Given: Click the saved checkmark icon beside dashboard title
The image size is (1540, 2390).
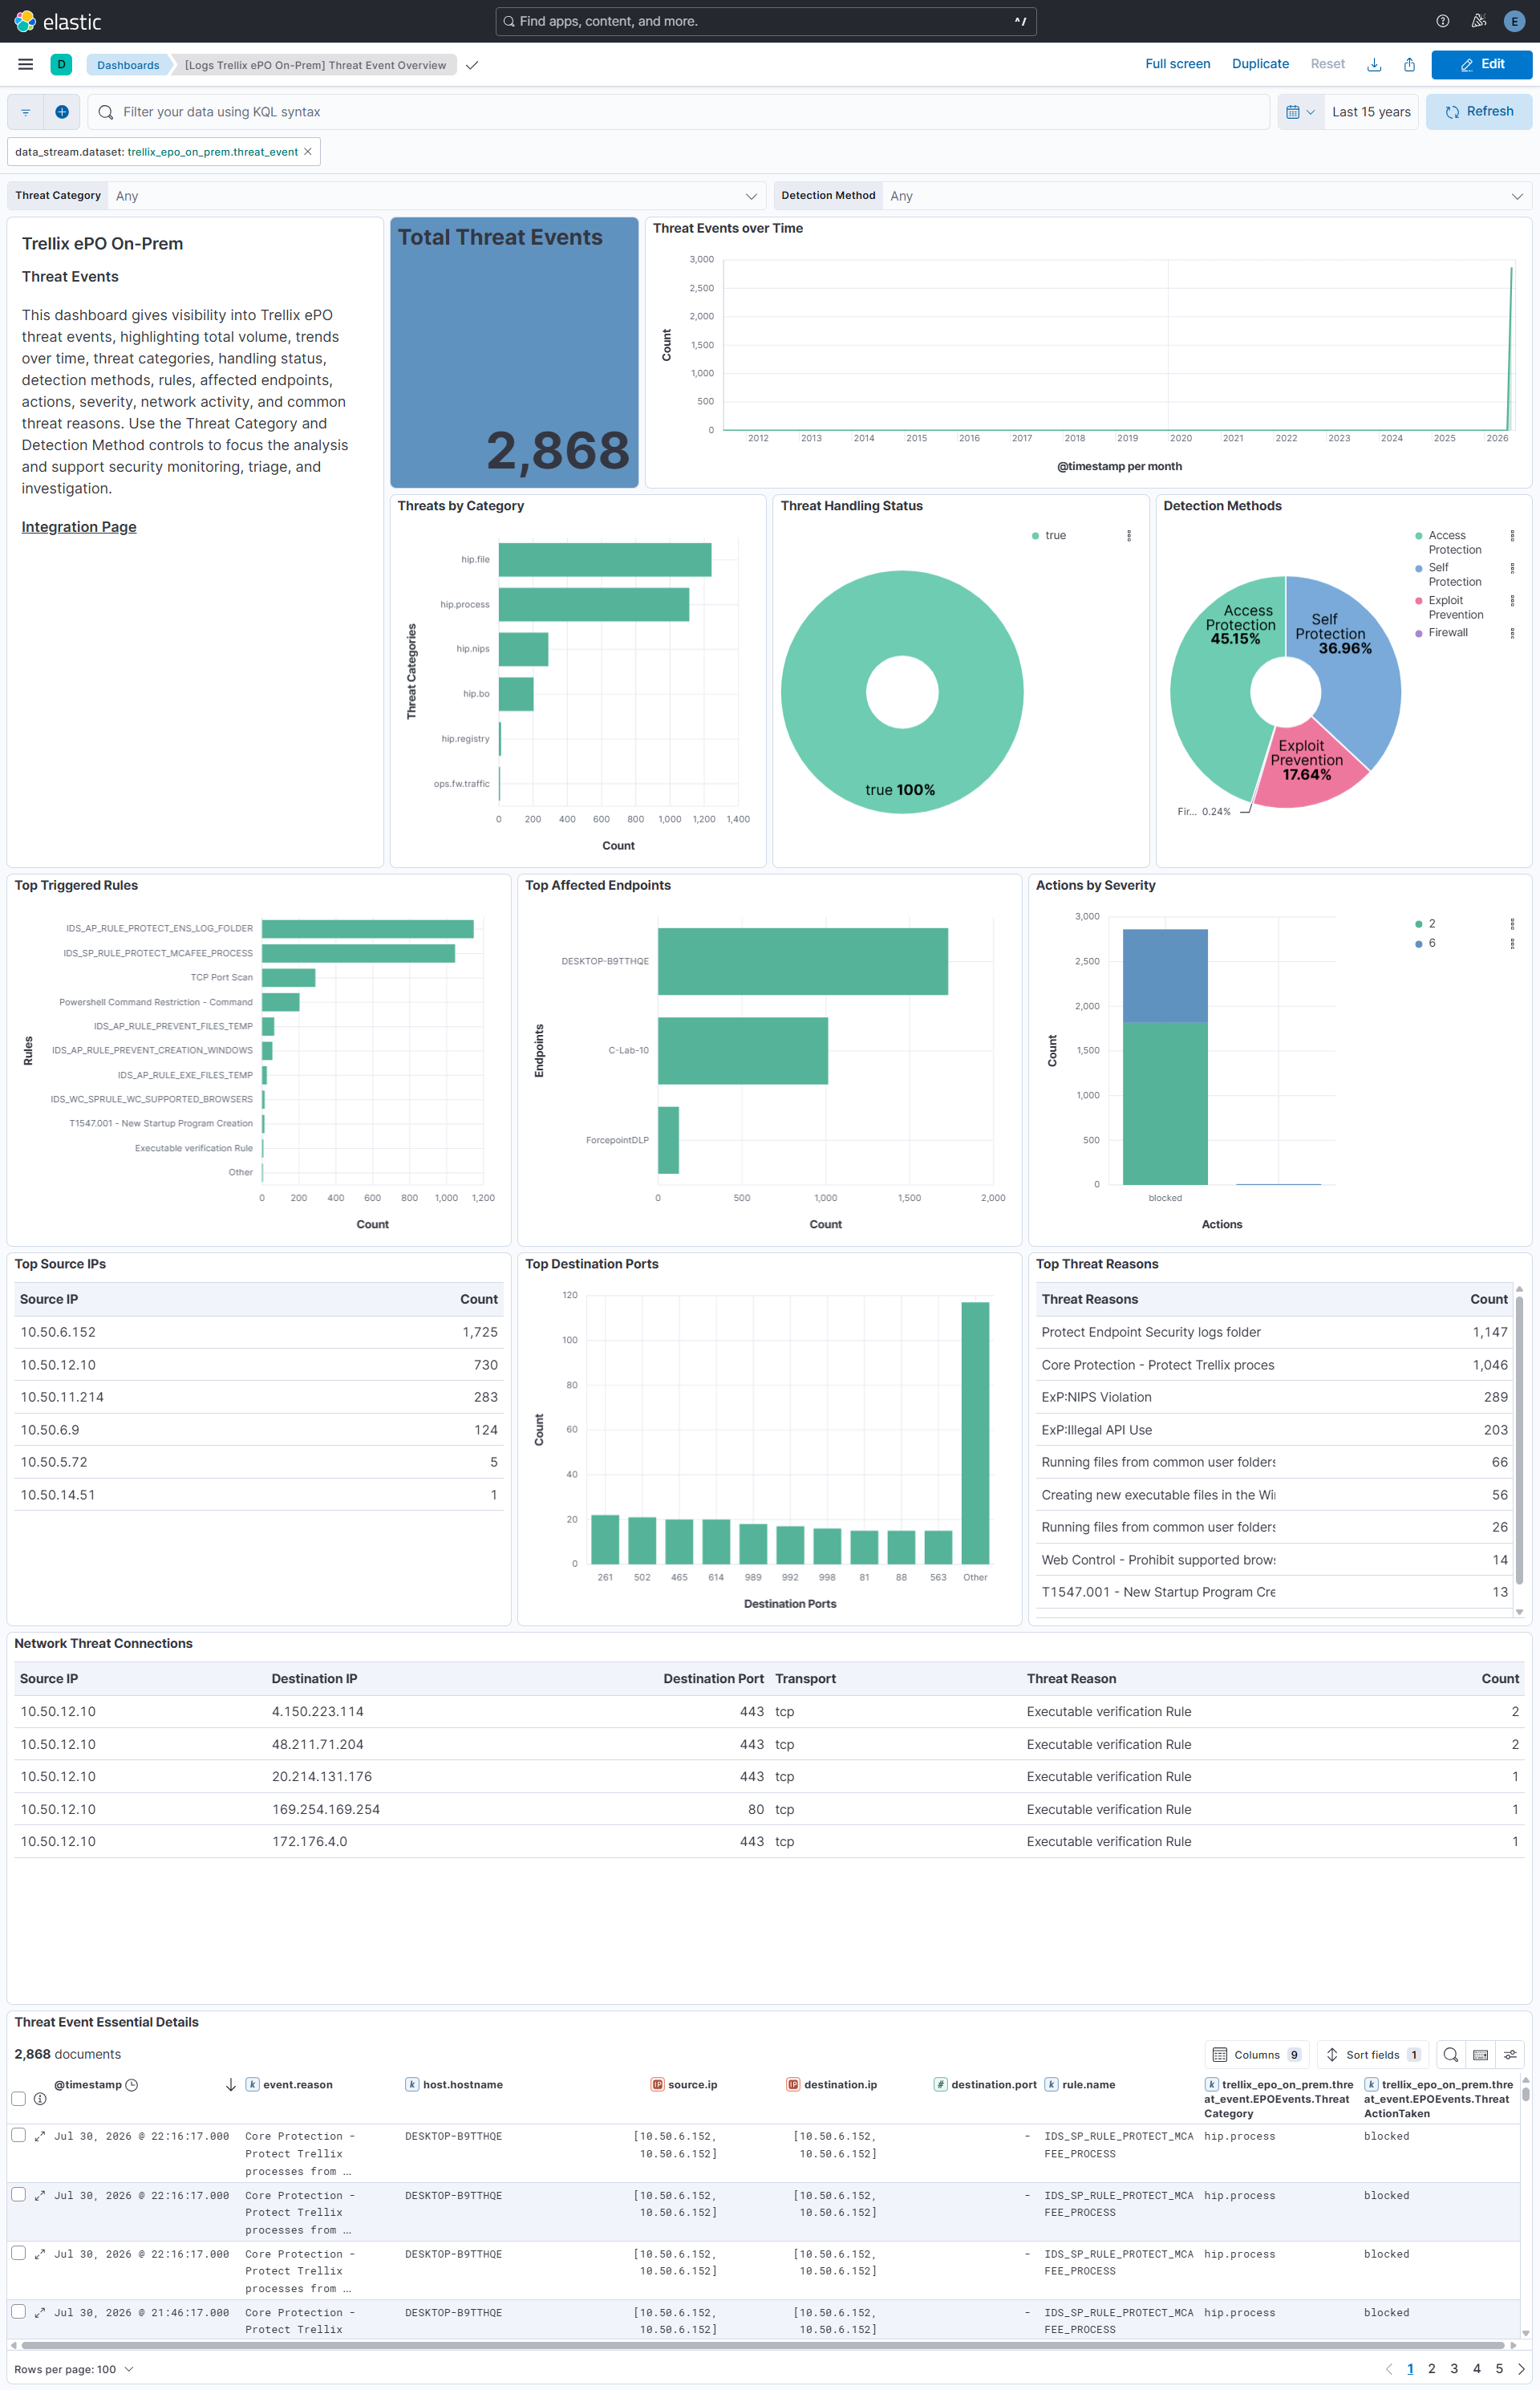Looking at the screenshot, I should pos(472,65).
